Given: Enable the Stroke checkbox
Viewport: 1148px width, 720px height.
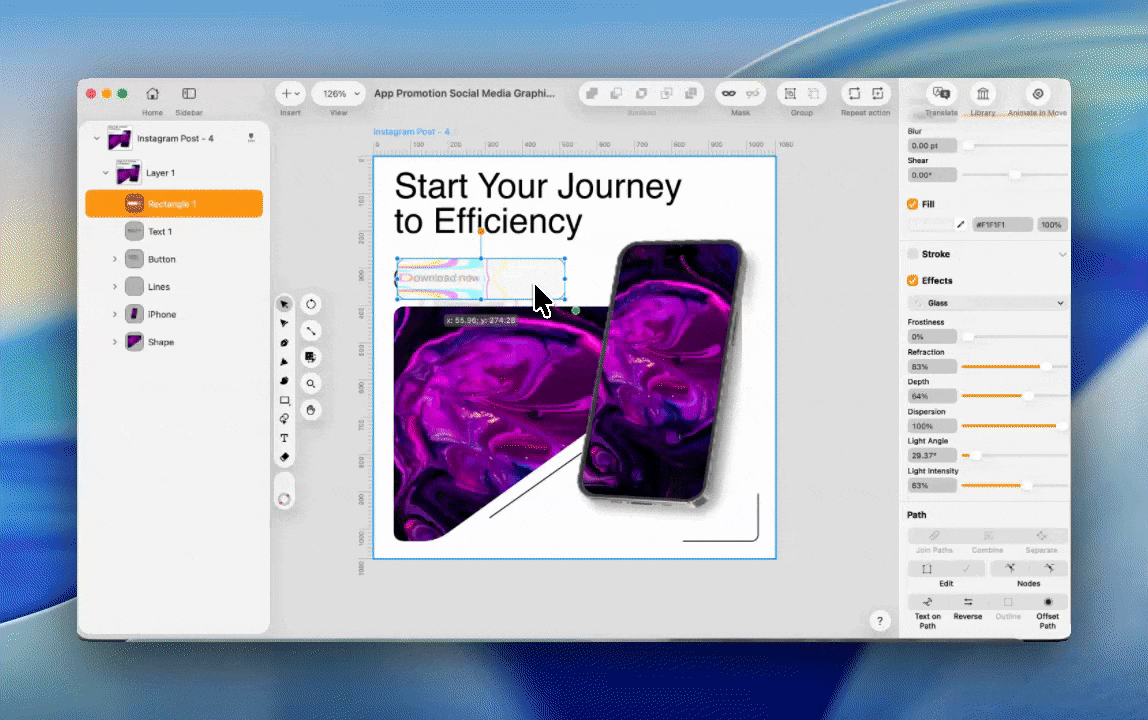Looking at the screenshot, I should pyautogui.click(x=912, y=254).
